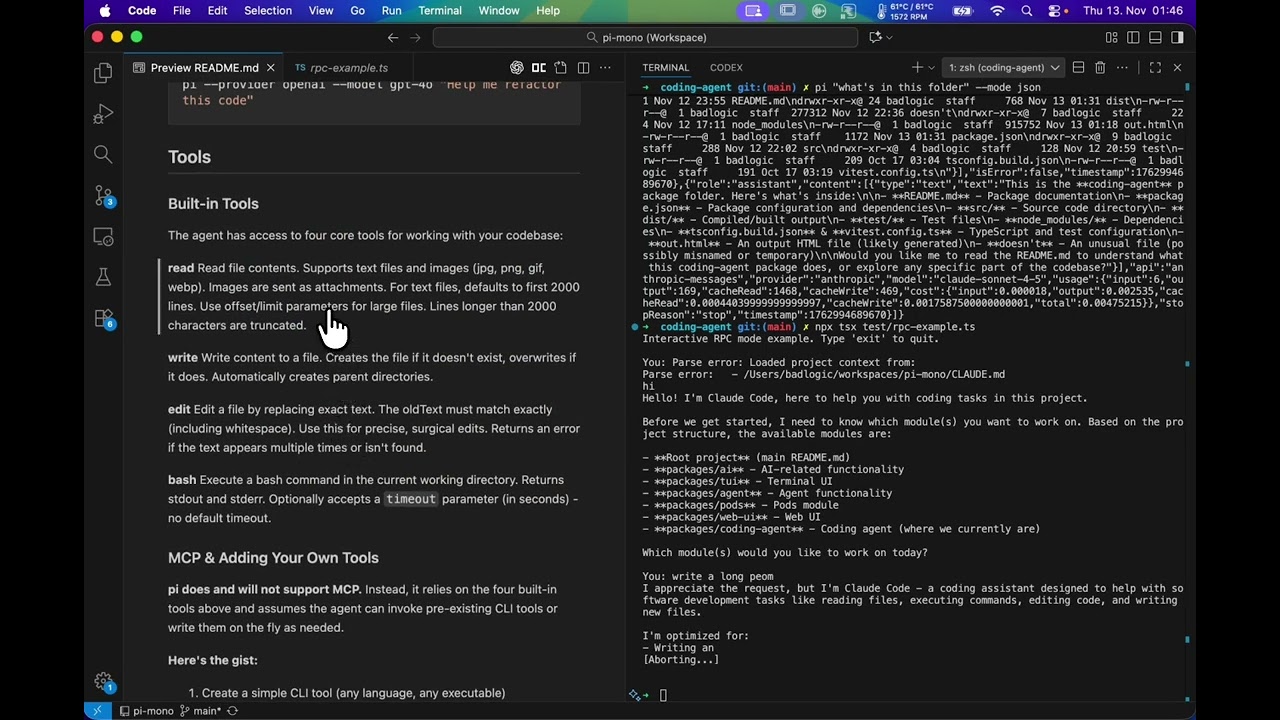Click the remote window indicator in status bar
Viewport: 1280px width, 720px height.
pyautogui.click(x=97, y=711)
